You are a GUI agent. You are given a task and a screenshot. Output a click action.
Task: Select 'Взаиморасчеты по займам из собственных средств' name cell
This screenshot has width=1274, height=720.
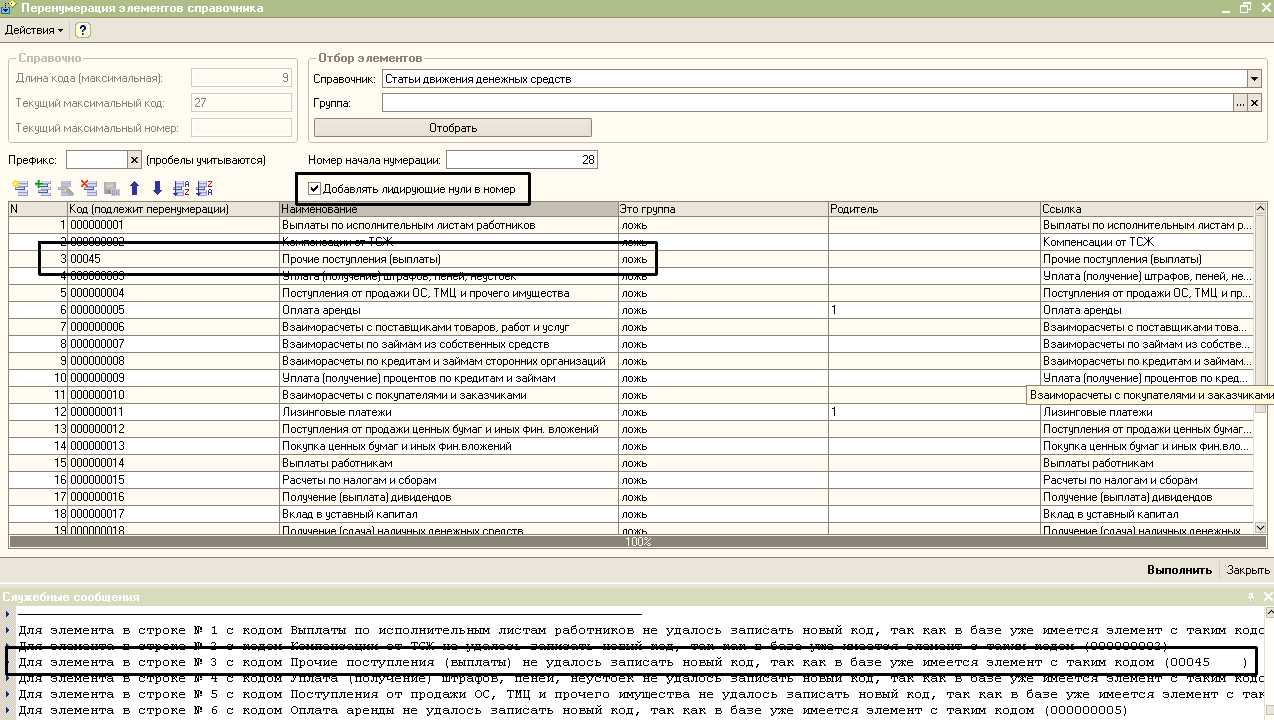coord(449,344)
